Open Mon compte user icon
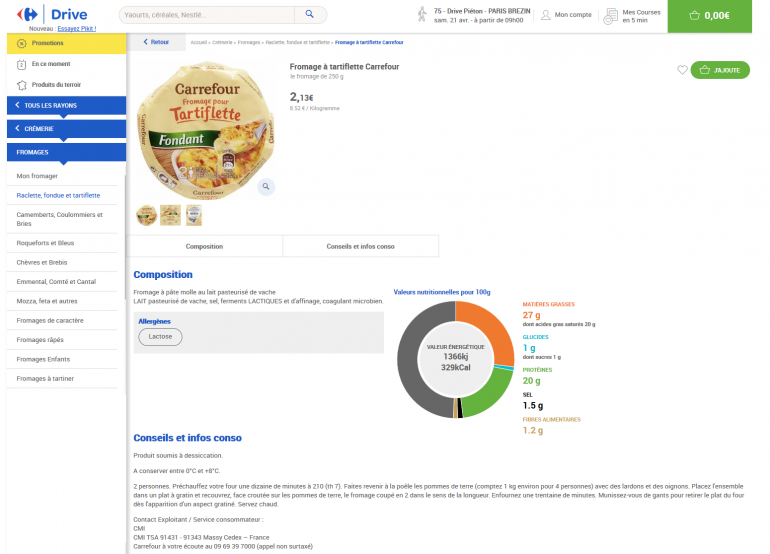Image resolution: width=770 pixels, height=554 pixels. pos(546,15)
